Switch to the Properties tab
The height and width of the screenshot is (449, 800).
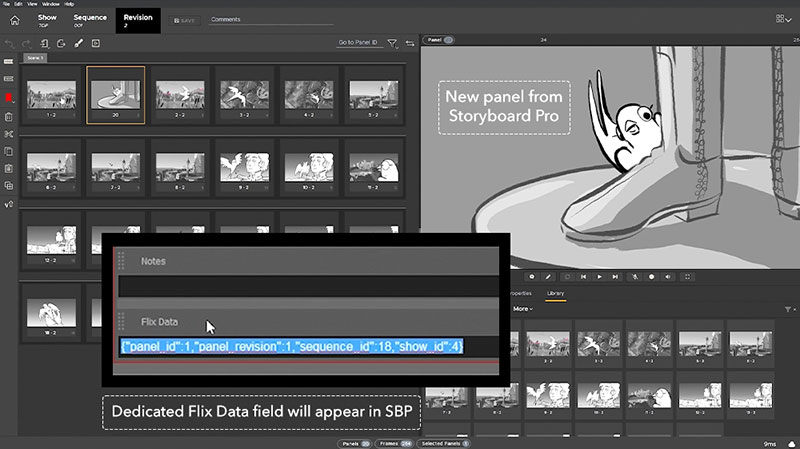(x=521, y=293)
